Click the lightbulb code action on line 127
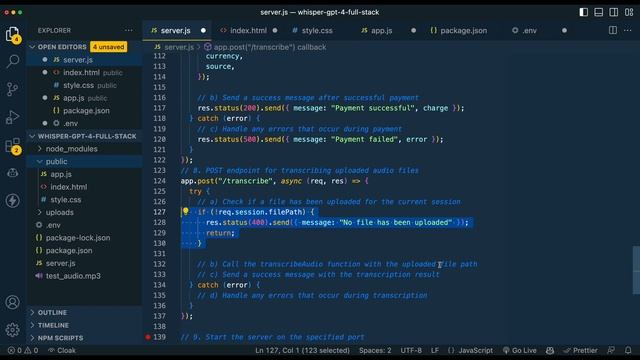The image size is (640, 360). pyautogui.click(x=185, y=211)
